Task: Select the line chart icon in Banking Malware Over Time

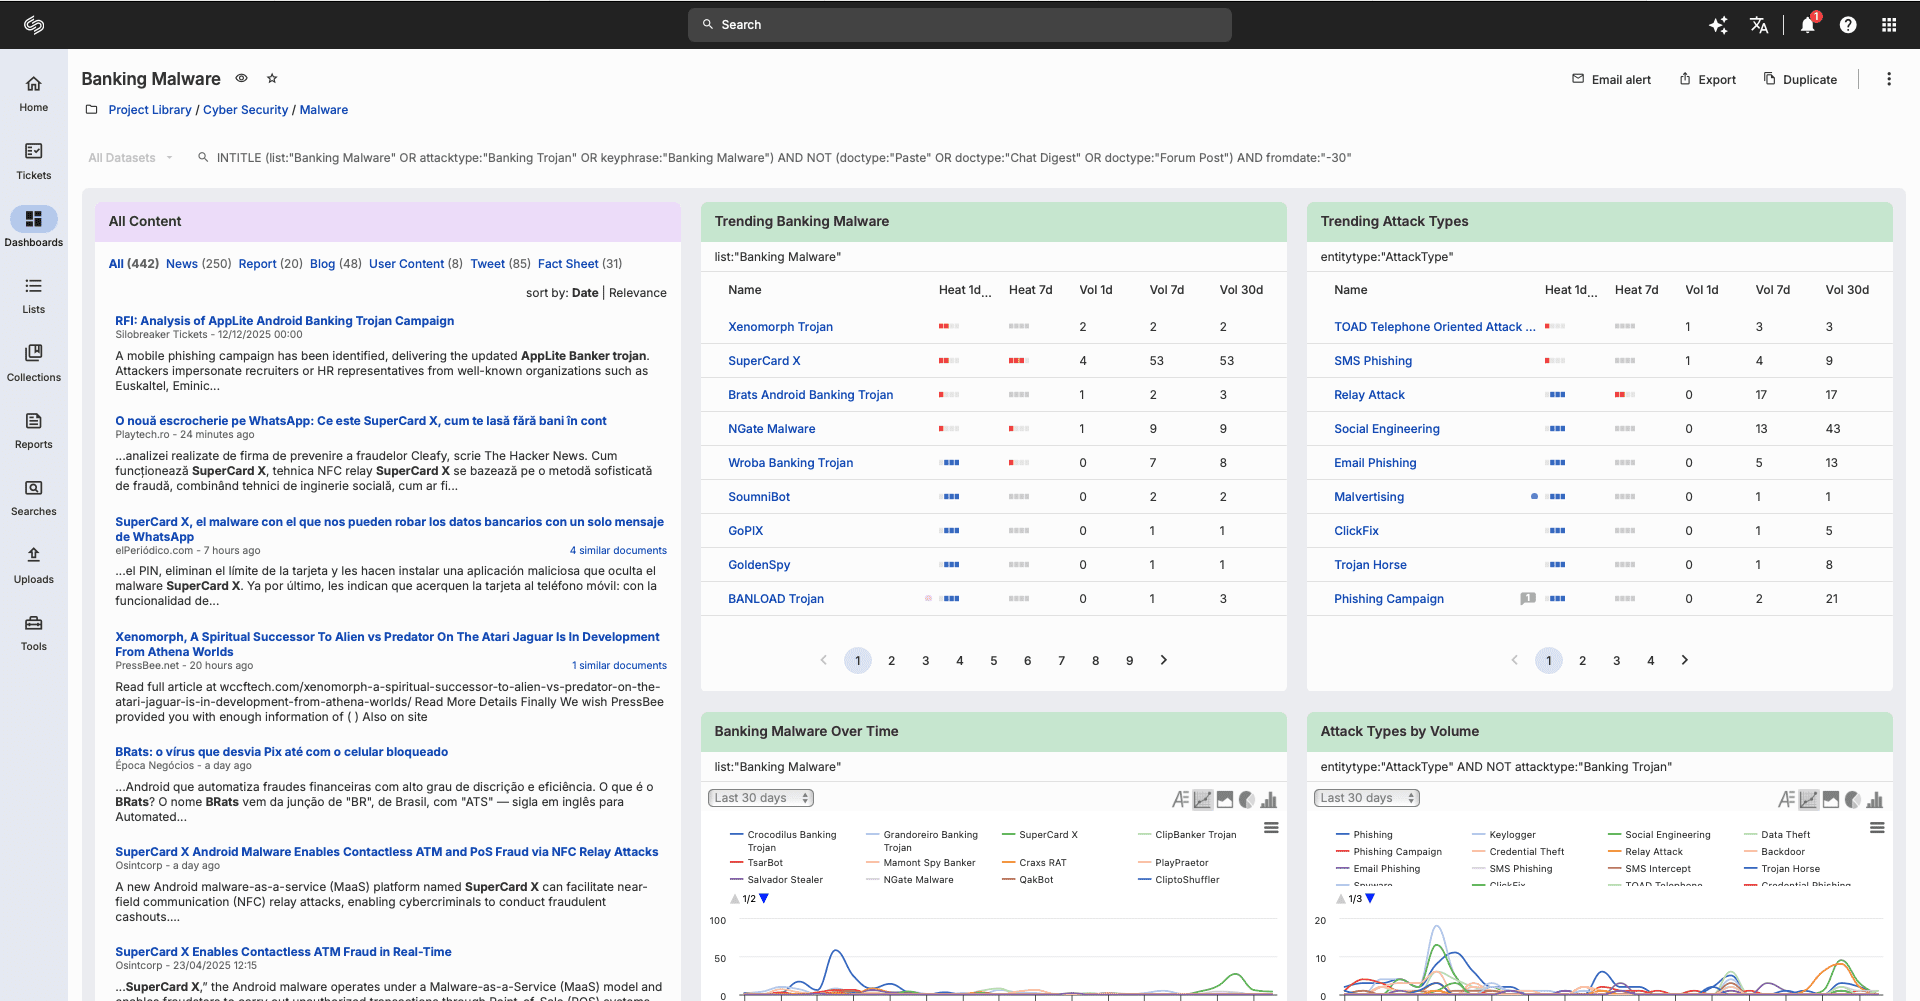Action: click(x=1203, y=799)
